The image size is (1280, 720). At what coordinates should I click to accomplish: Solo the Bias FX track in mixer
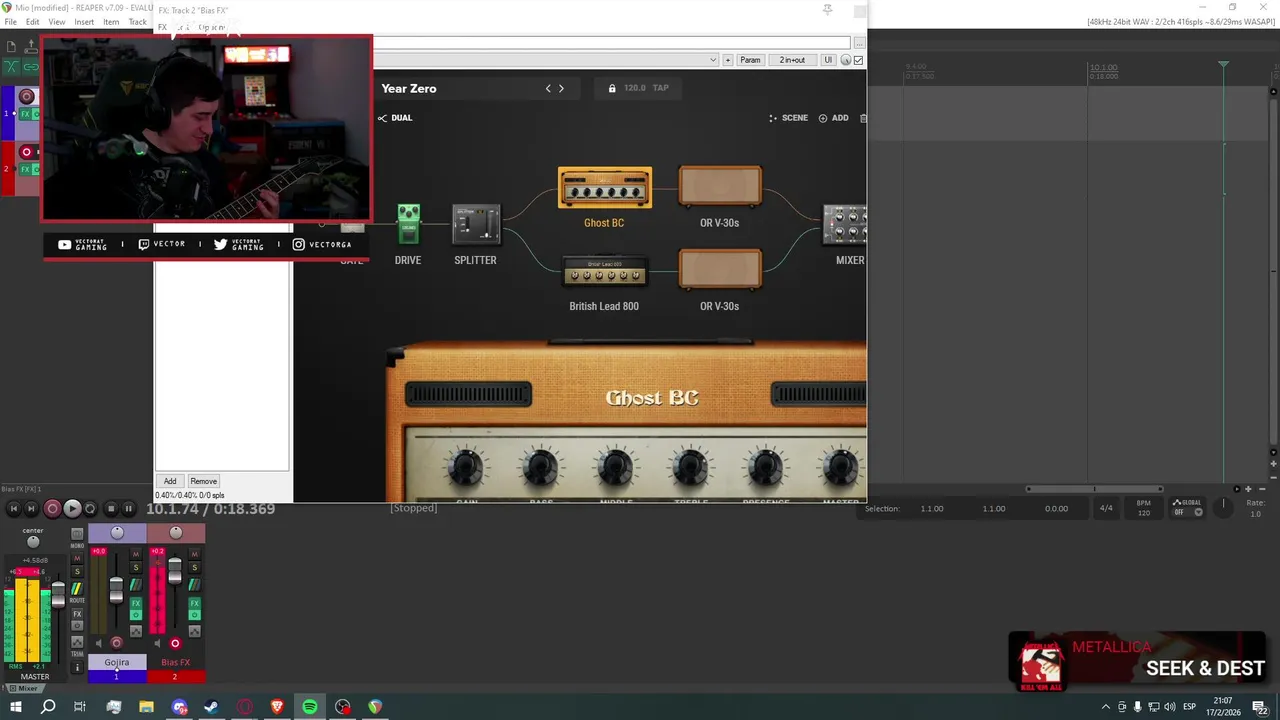tap(195, 567)
